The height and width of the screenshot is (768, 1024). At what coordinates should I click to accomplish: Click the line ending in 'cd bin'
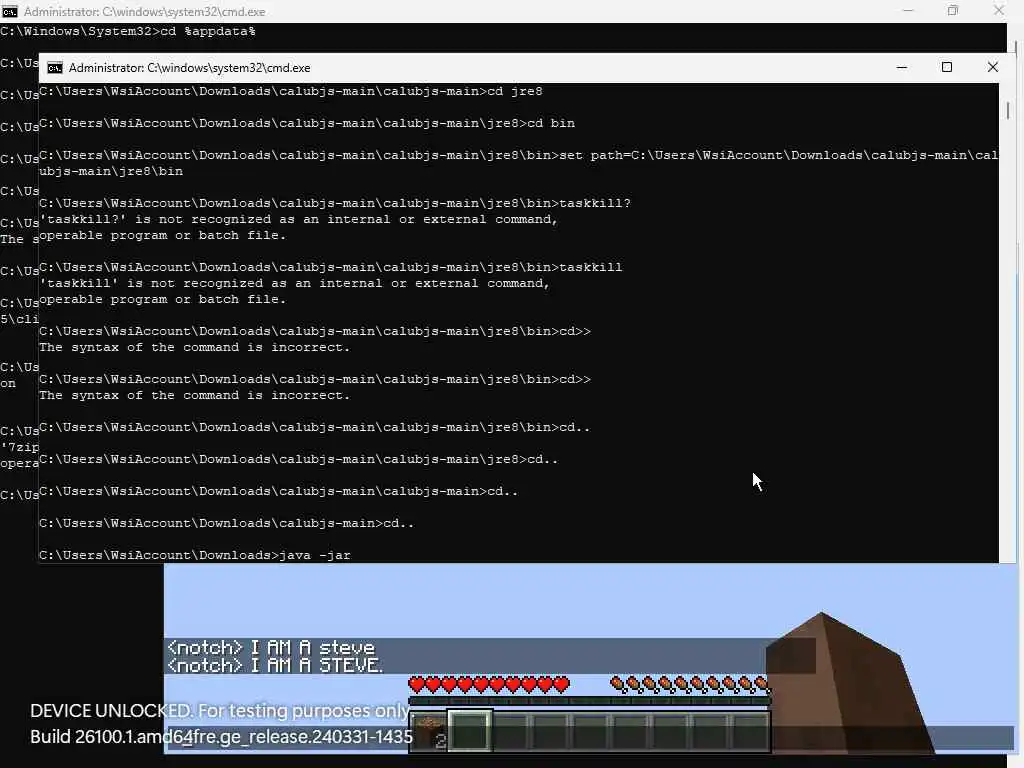(x=307, y=123)
